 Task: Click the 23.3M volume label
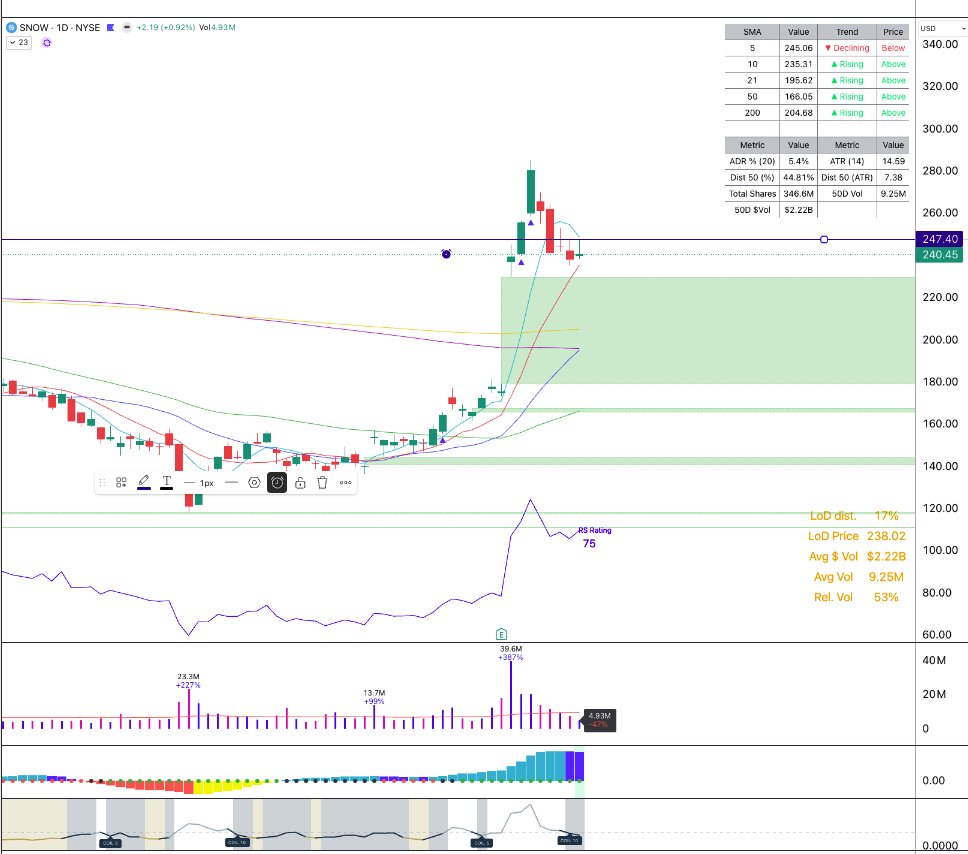(188, 677)
